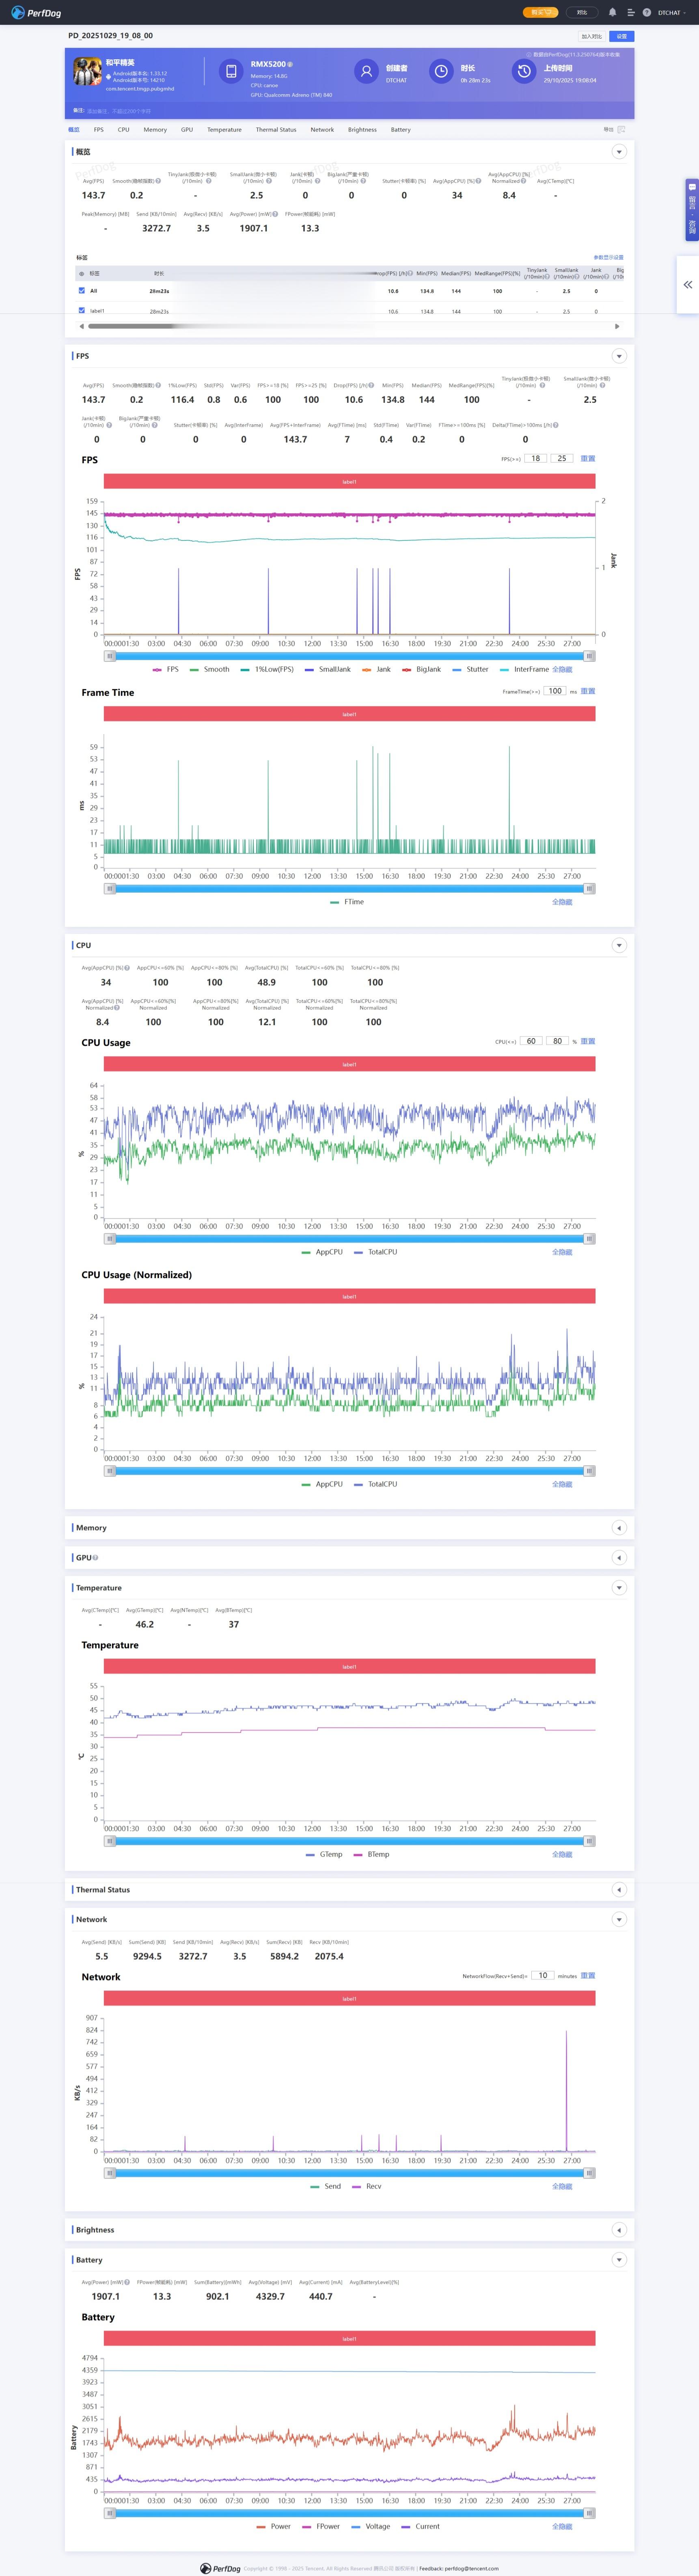This screenshot has height=2576, width=699.
Task: Click the PerfDog logo in header
Action: tap(36, 13)
